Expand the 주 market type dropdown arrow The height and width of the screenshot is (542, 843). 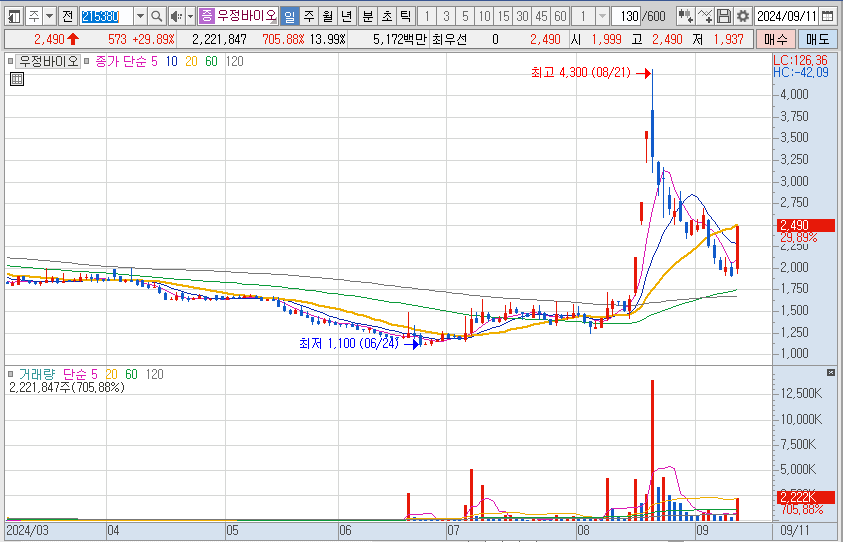[x=49, y=17]
